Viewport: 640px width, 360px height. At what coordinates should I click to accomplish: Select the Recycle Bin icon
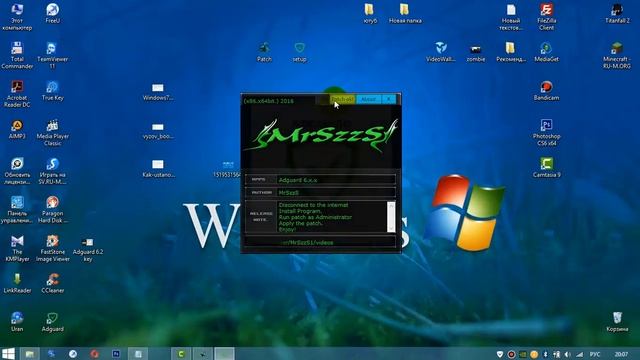coord(617,321)
